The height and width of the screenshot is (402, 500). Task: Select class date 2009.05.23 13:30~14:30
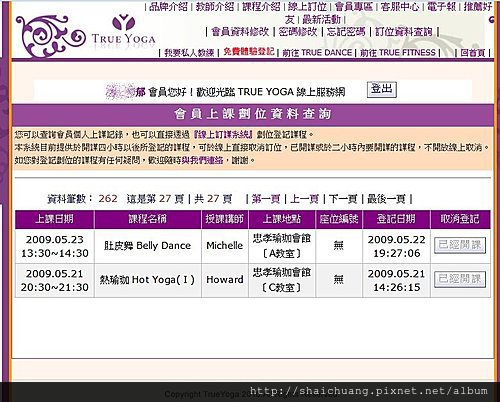(x=55, y=246)
